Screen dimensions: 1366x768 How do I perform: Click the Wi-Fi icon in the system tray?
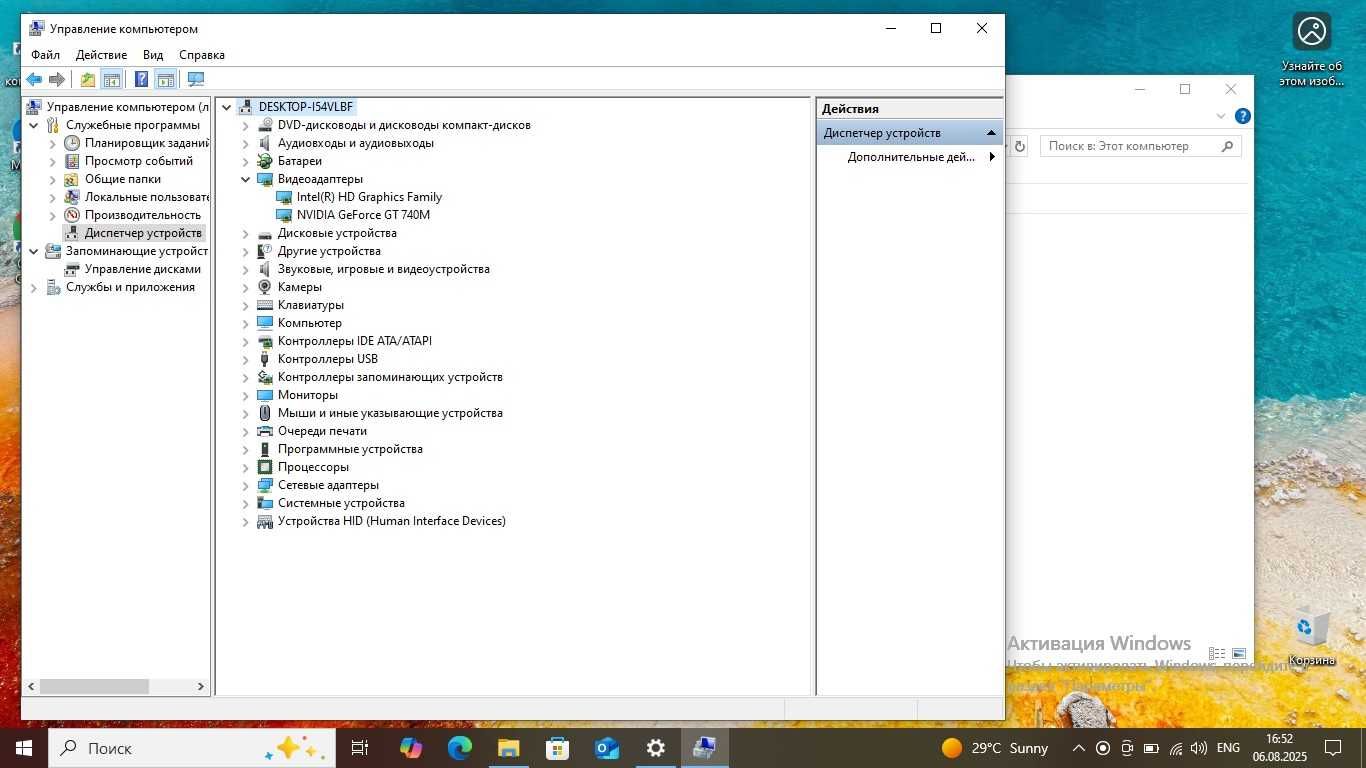tap(1175, 748)
